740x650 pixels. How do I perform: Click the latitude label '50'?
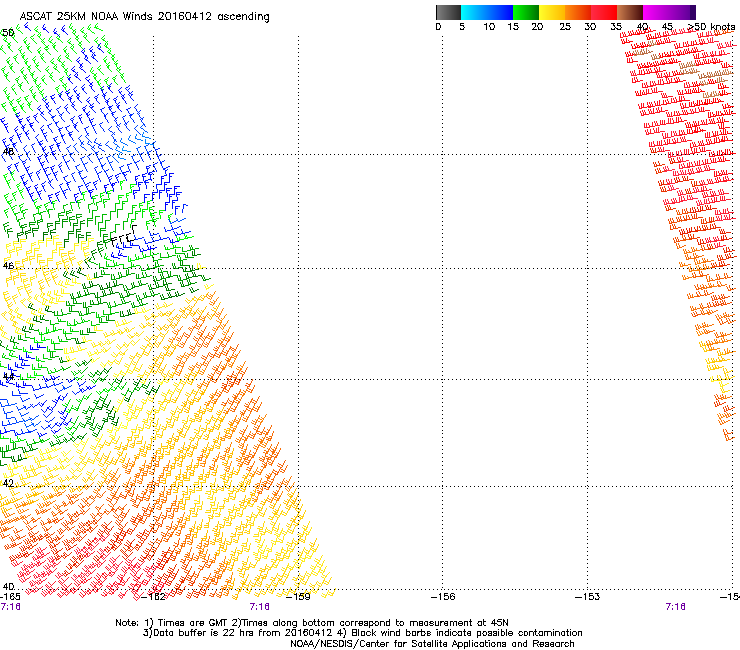(8, 33)
